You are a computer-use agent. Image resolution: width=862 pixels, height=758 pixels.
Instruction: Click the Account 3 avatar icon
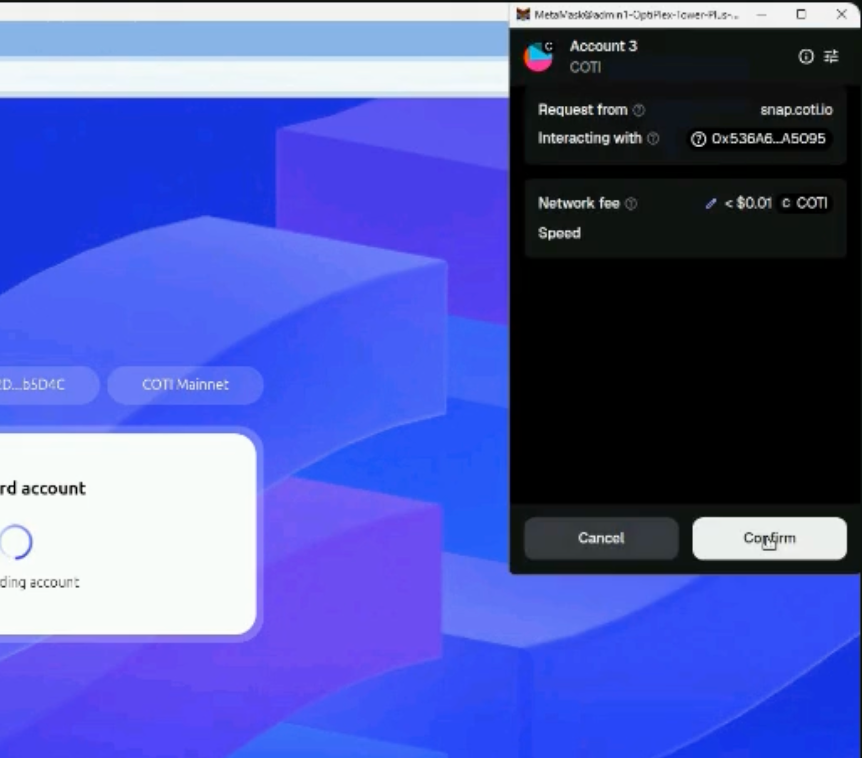coord(538,57)
